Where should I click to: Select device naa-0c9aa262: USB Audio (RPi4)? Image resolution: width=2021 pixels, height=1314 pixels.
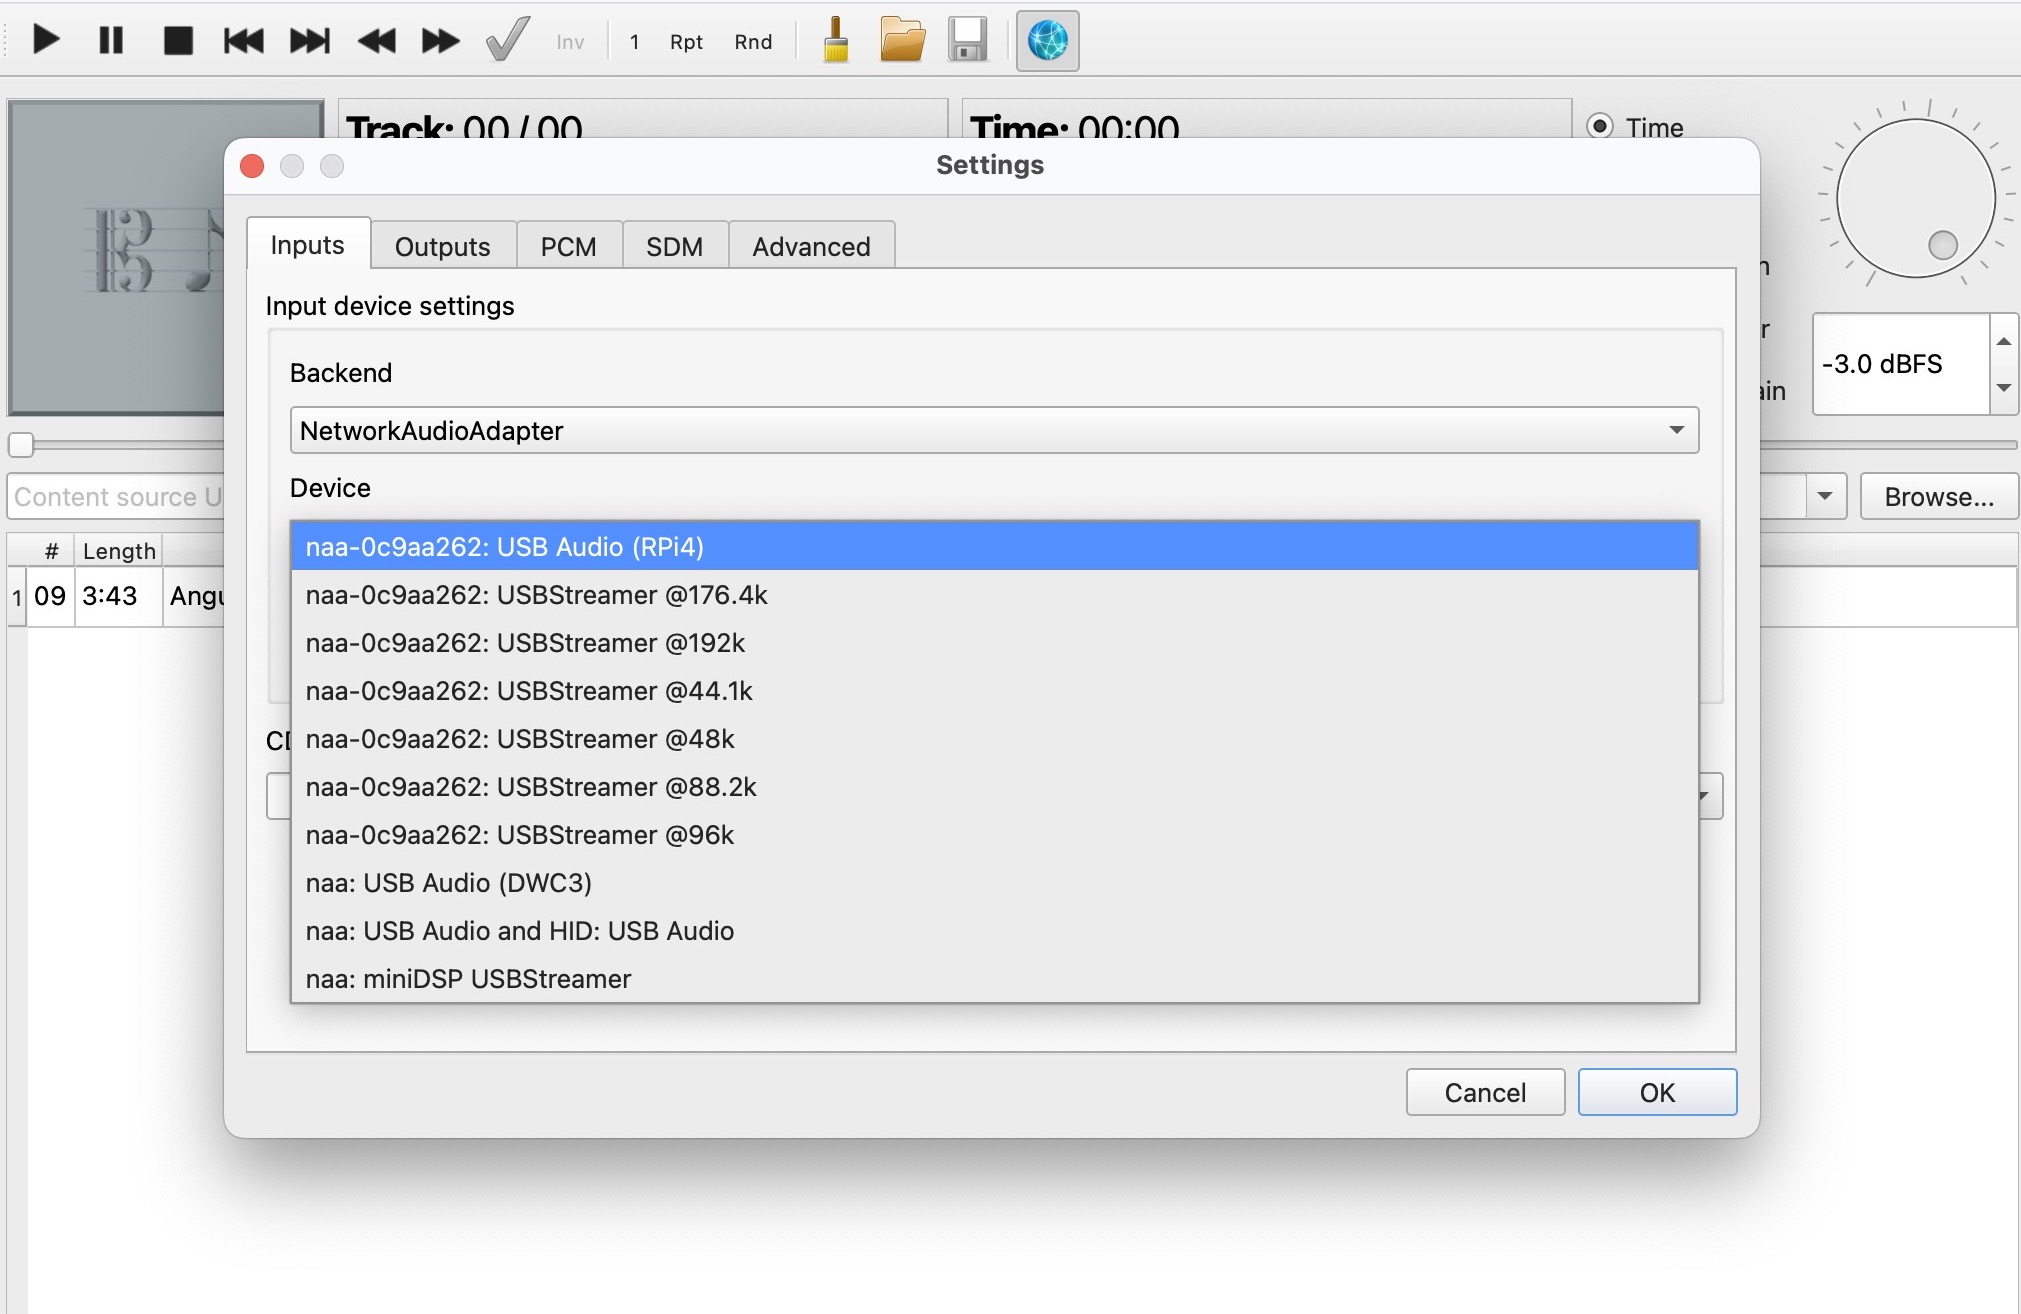point(994,547)
